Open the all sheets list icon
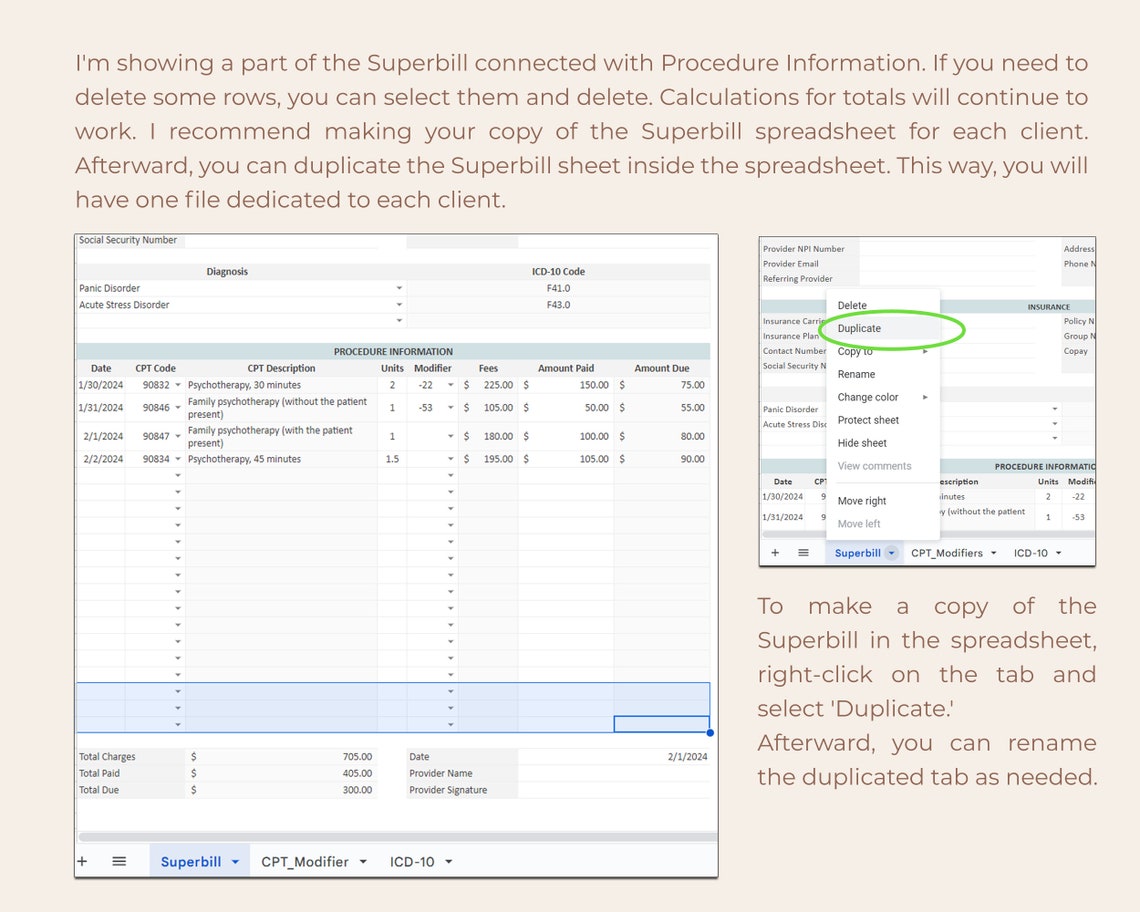This screenshot has width=1140, height=912. (118, 861)
